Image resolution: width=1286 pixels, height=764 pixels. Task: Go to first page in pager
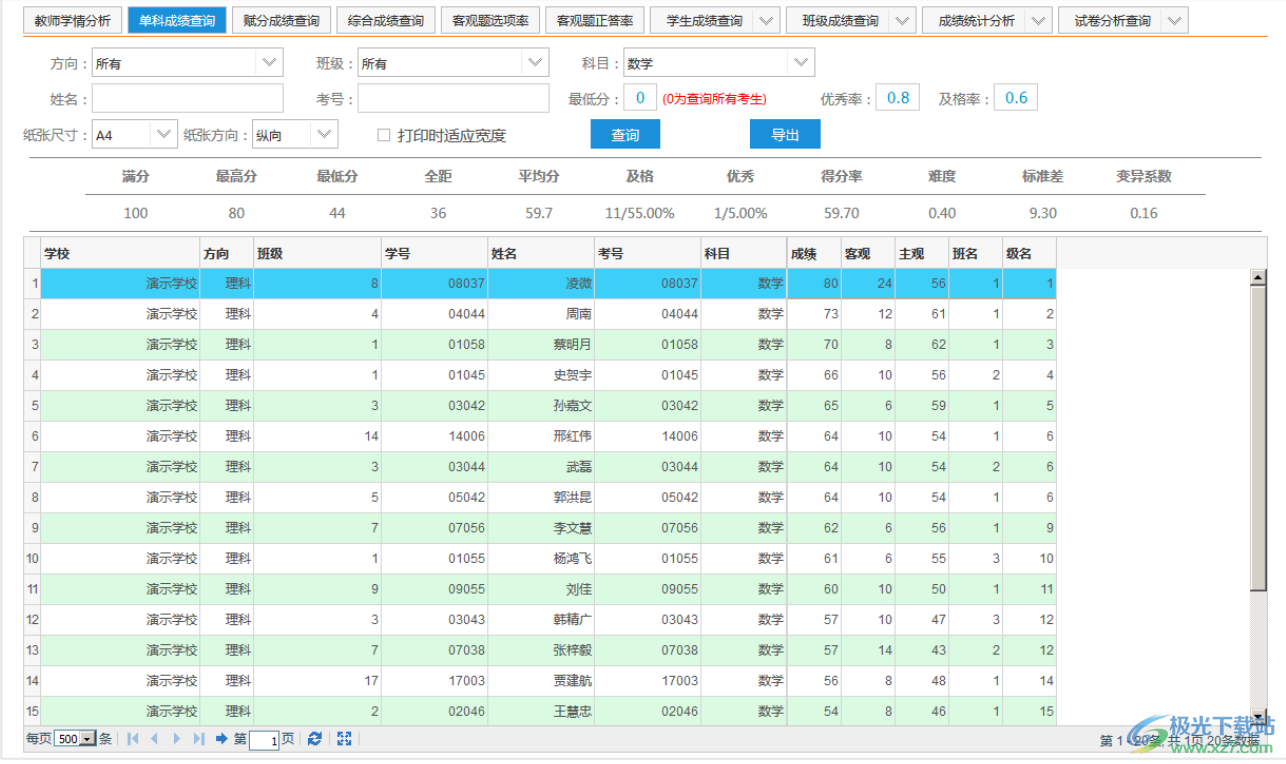[133, 739]
